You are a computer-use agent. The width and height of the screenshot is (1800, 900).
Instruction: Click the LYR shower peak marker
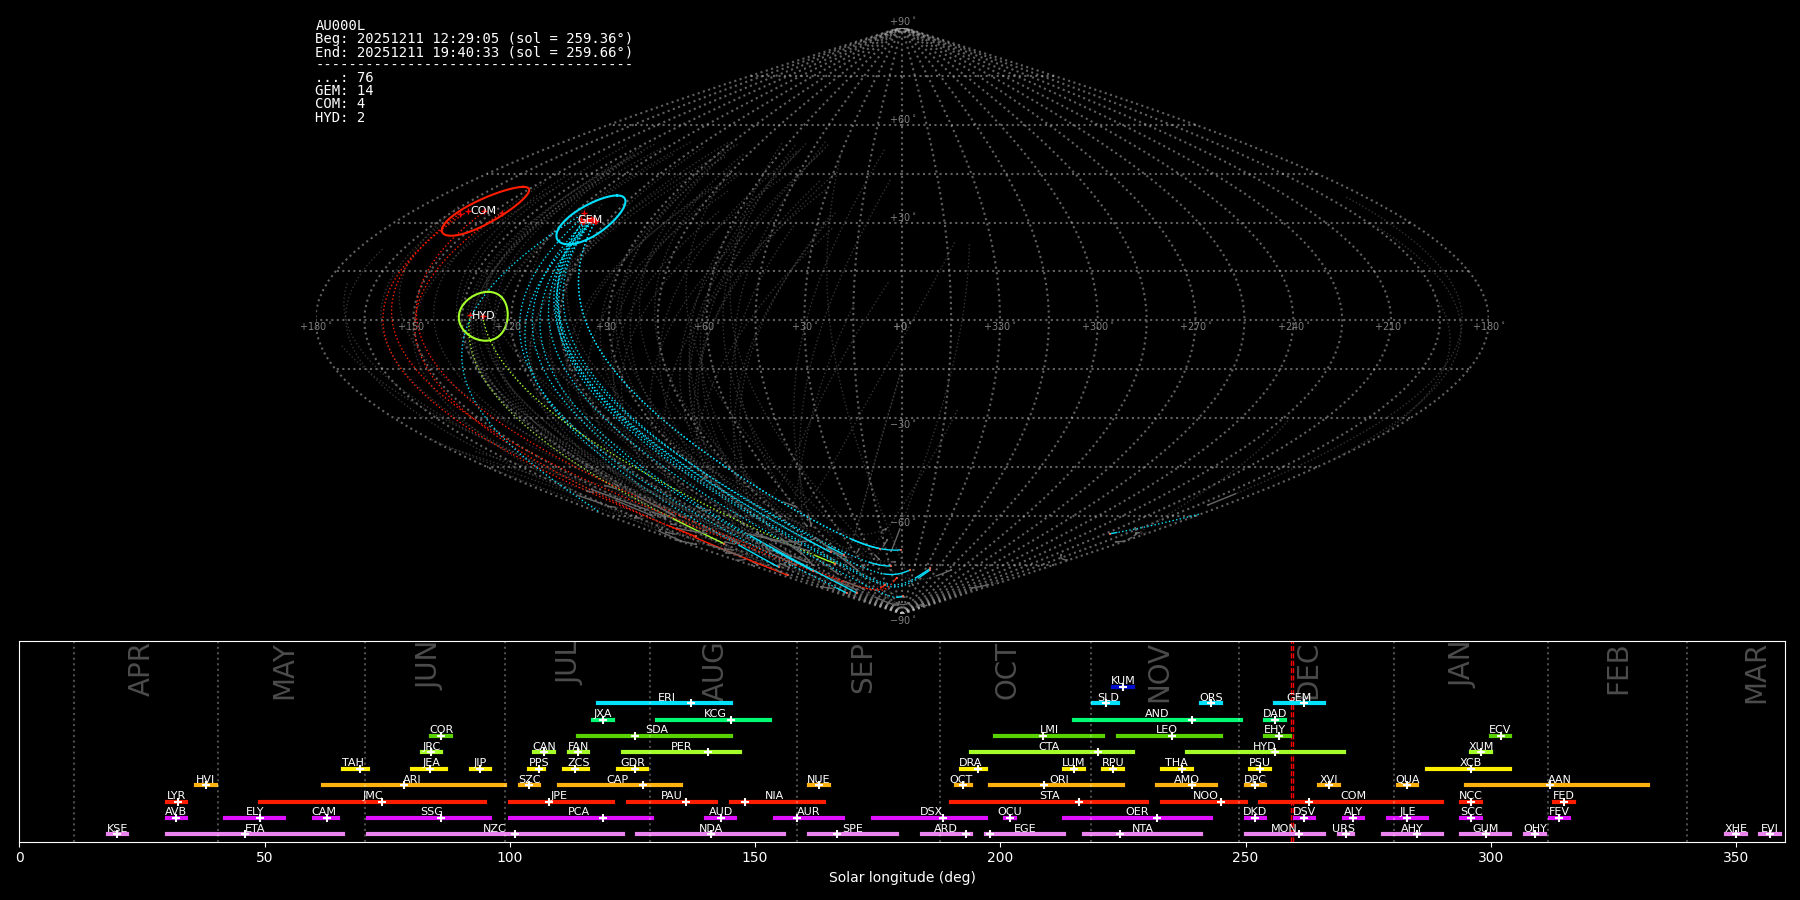pyautogui.click(x=177, y=802)
